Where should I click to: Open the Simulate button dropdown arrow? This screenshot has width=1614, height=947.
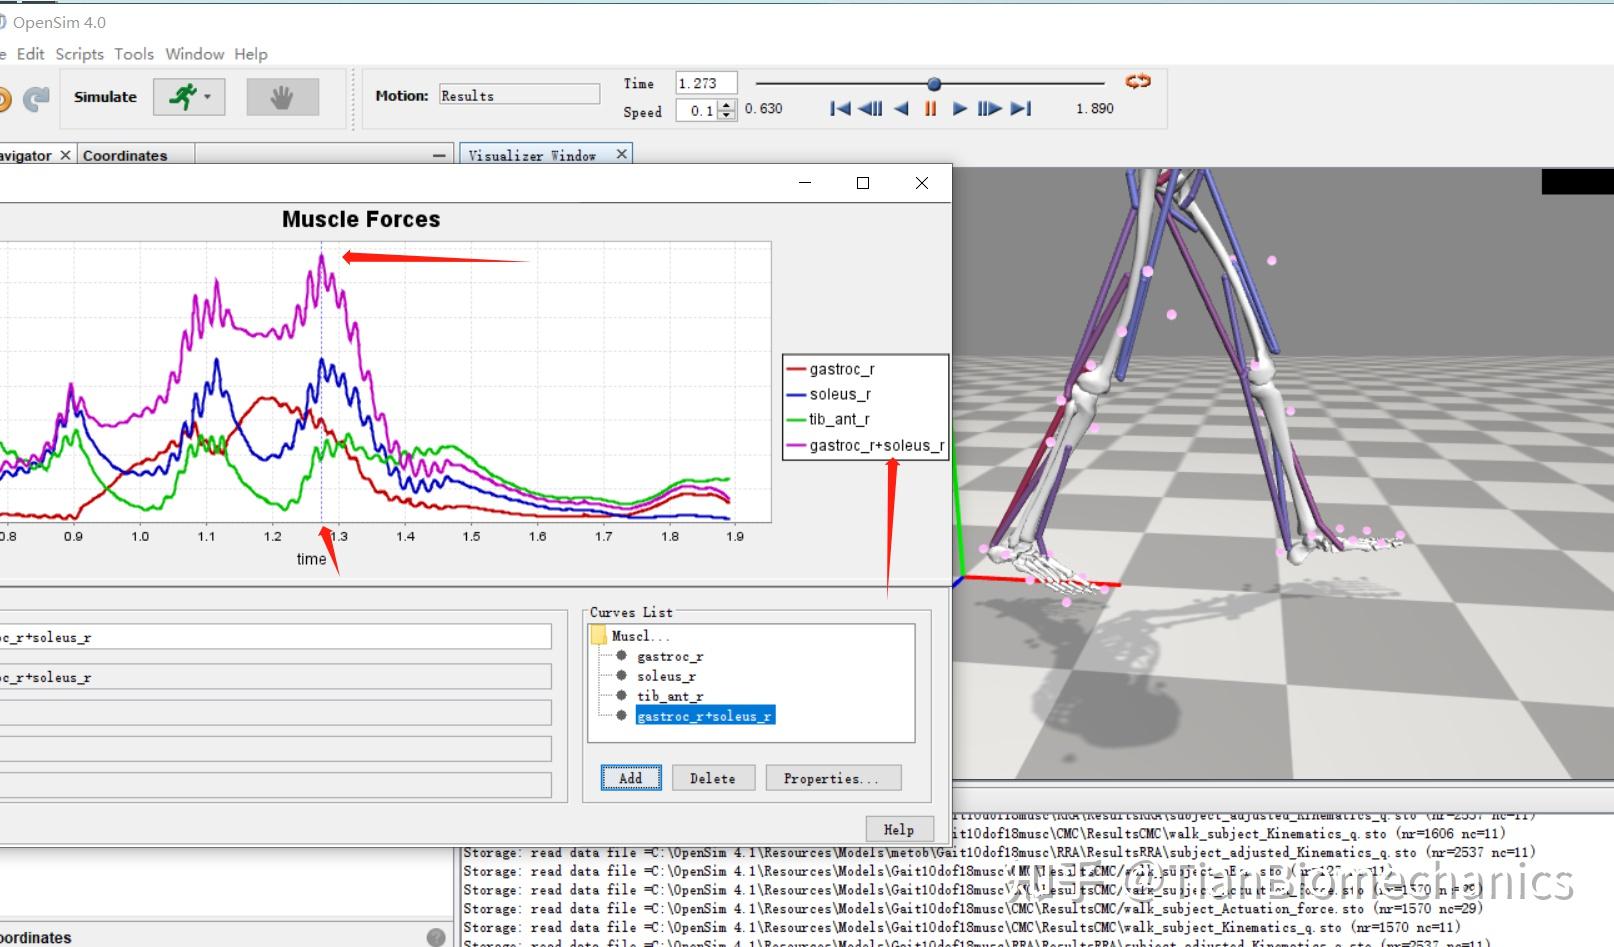coord(208,97)
